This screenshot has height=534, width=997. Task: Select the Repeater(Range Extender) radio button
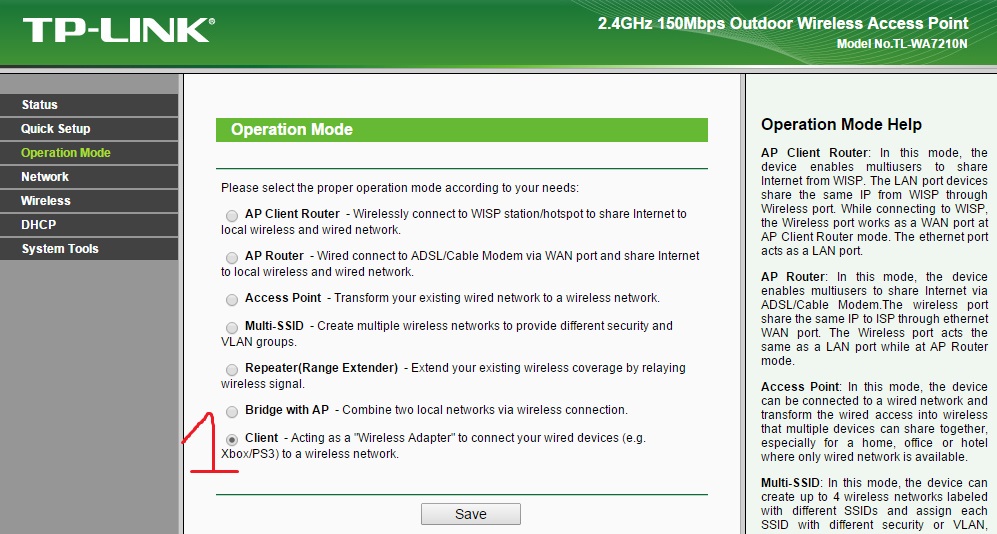232,369
